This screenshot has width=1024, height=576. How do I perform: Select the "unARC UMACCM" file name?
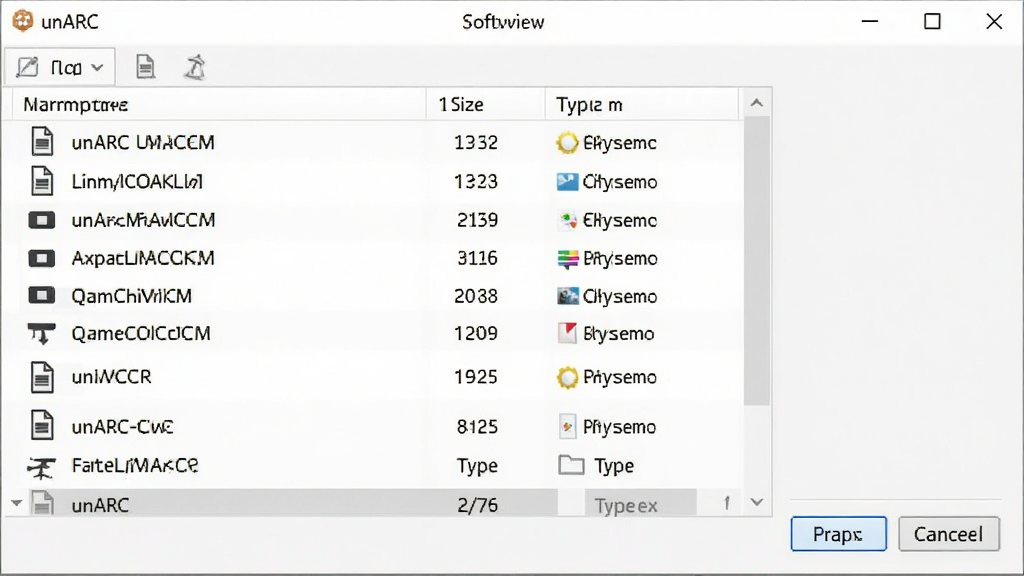pyautogui.click(x=143, y=142)
